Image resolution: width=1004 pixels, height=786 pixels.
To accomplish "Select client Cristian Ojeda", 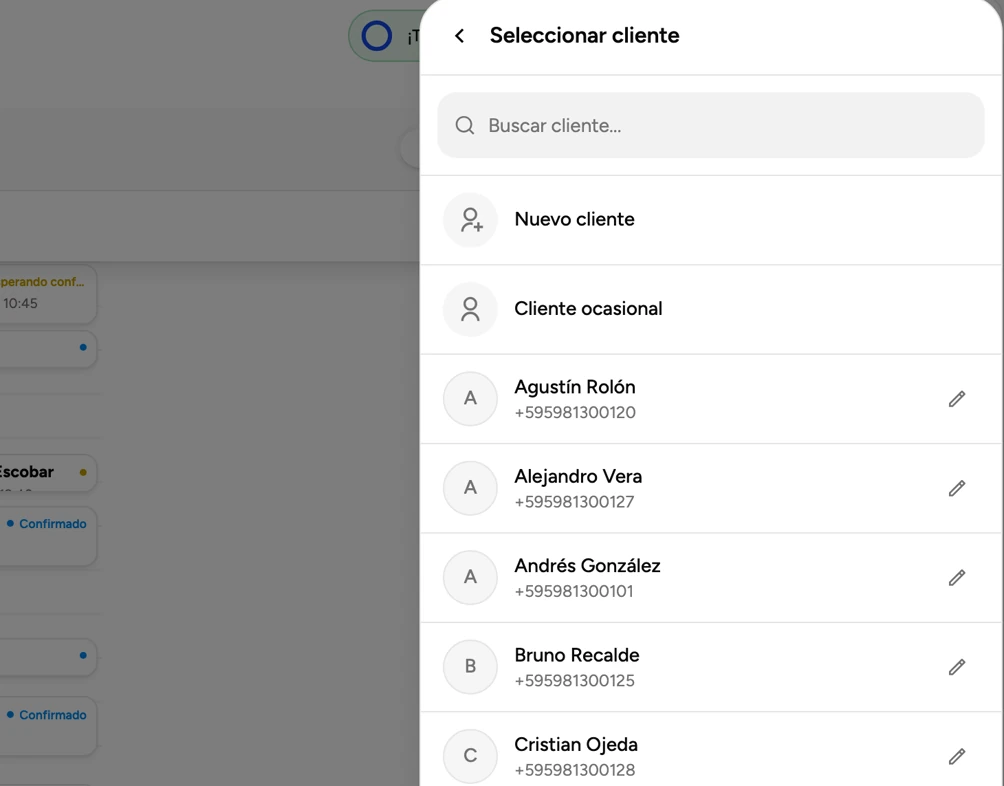I will [x=711, y=750].
